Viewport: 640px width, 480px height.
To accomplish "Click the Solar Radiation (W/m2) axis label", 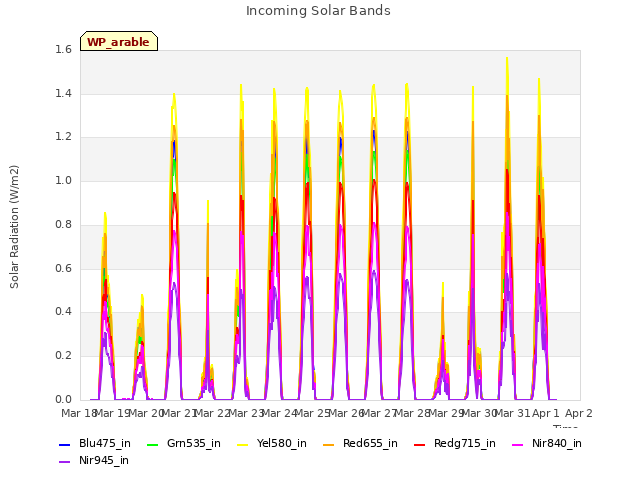I will pyautogui.click(x=14, y=227).
